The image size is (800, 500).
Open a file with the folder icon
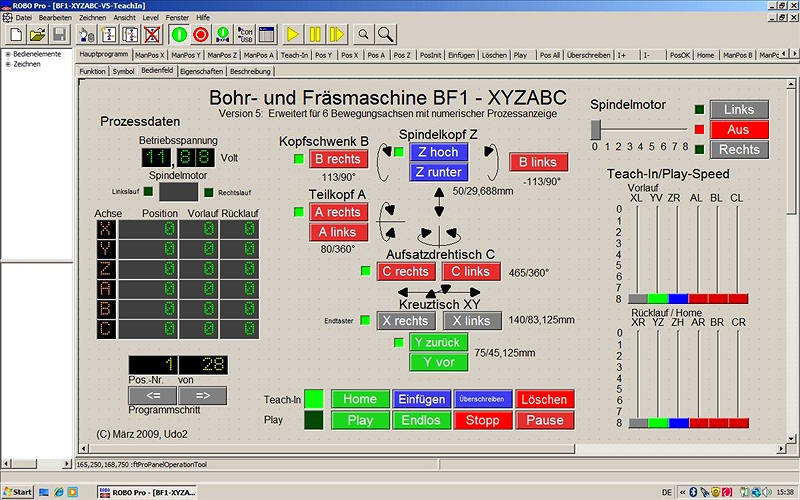point(37,35)
